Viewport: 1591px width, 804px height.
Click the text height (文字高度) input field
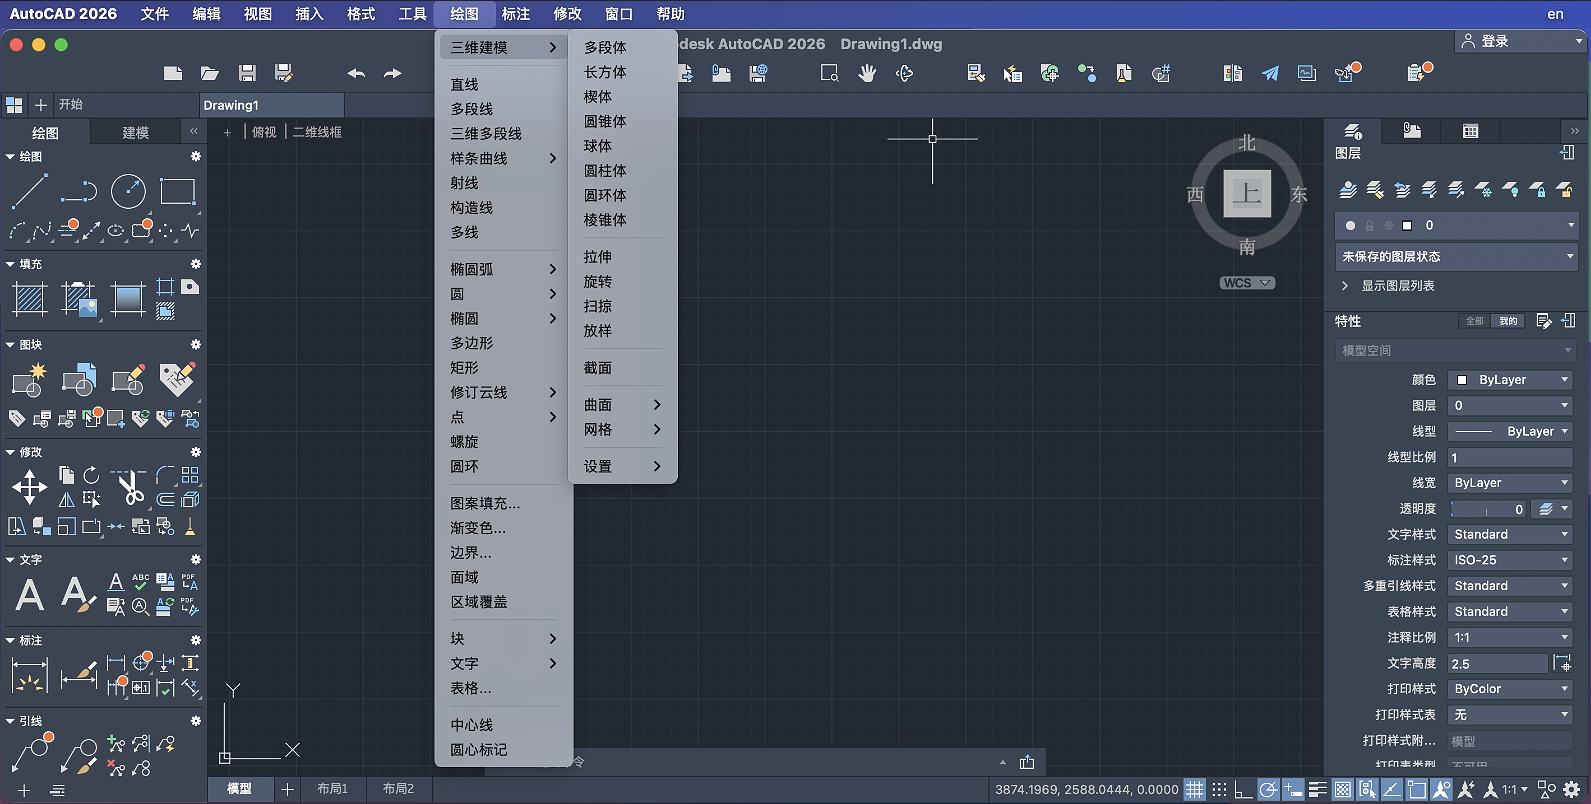(x=1497, y=664)
